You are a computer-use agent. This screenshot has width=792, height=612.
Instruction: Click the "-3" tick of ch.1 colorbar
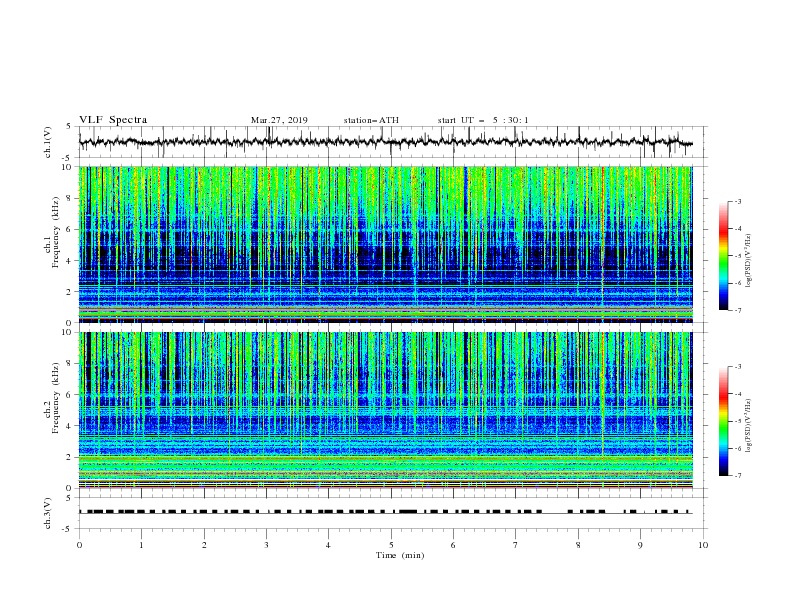[737, 202]
